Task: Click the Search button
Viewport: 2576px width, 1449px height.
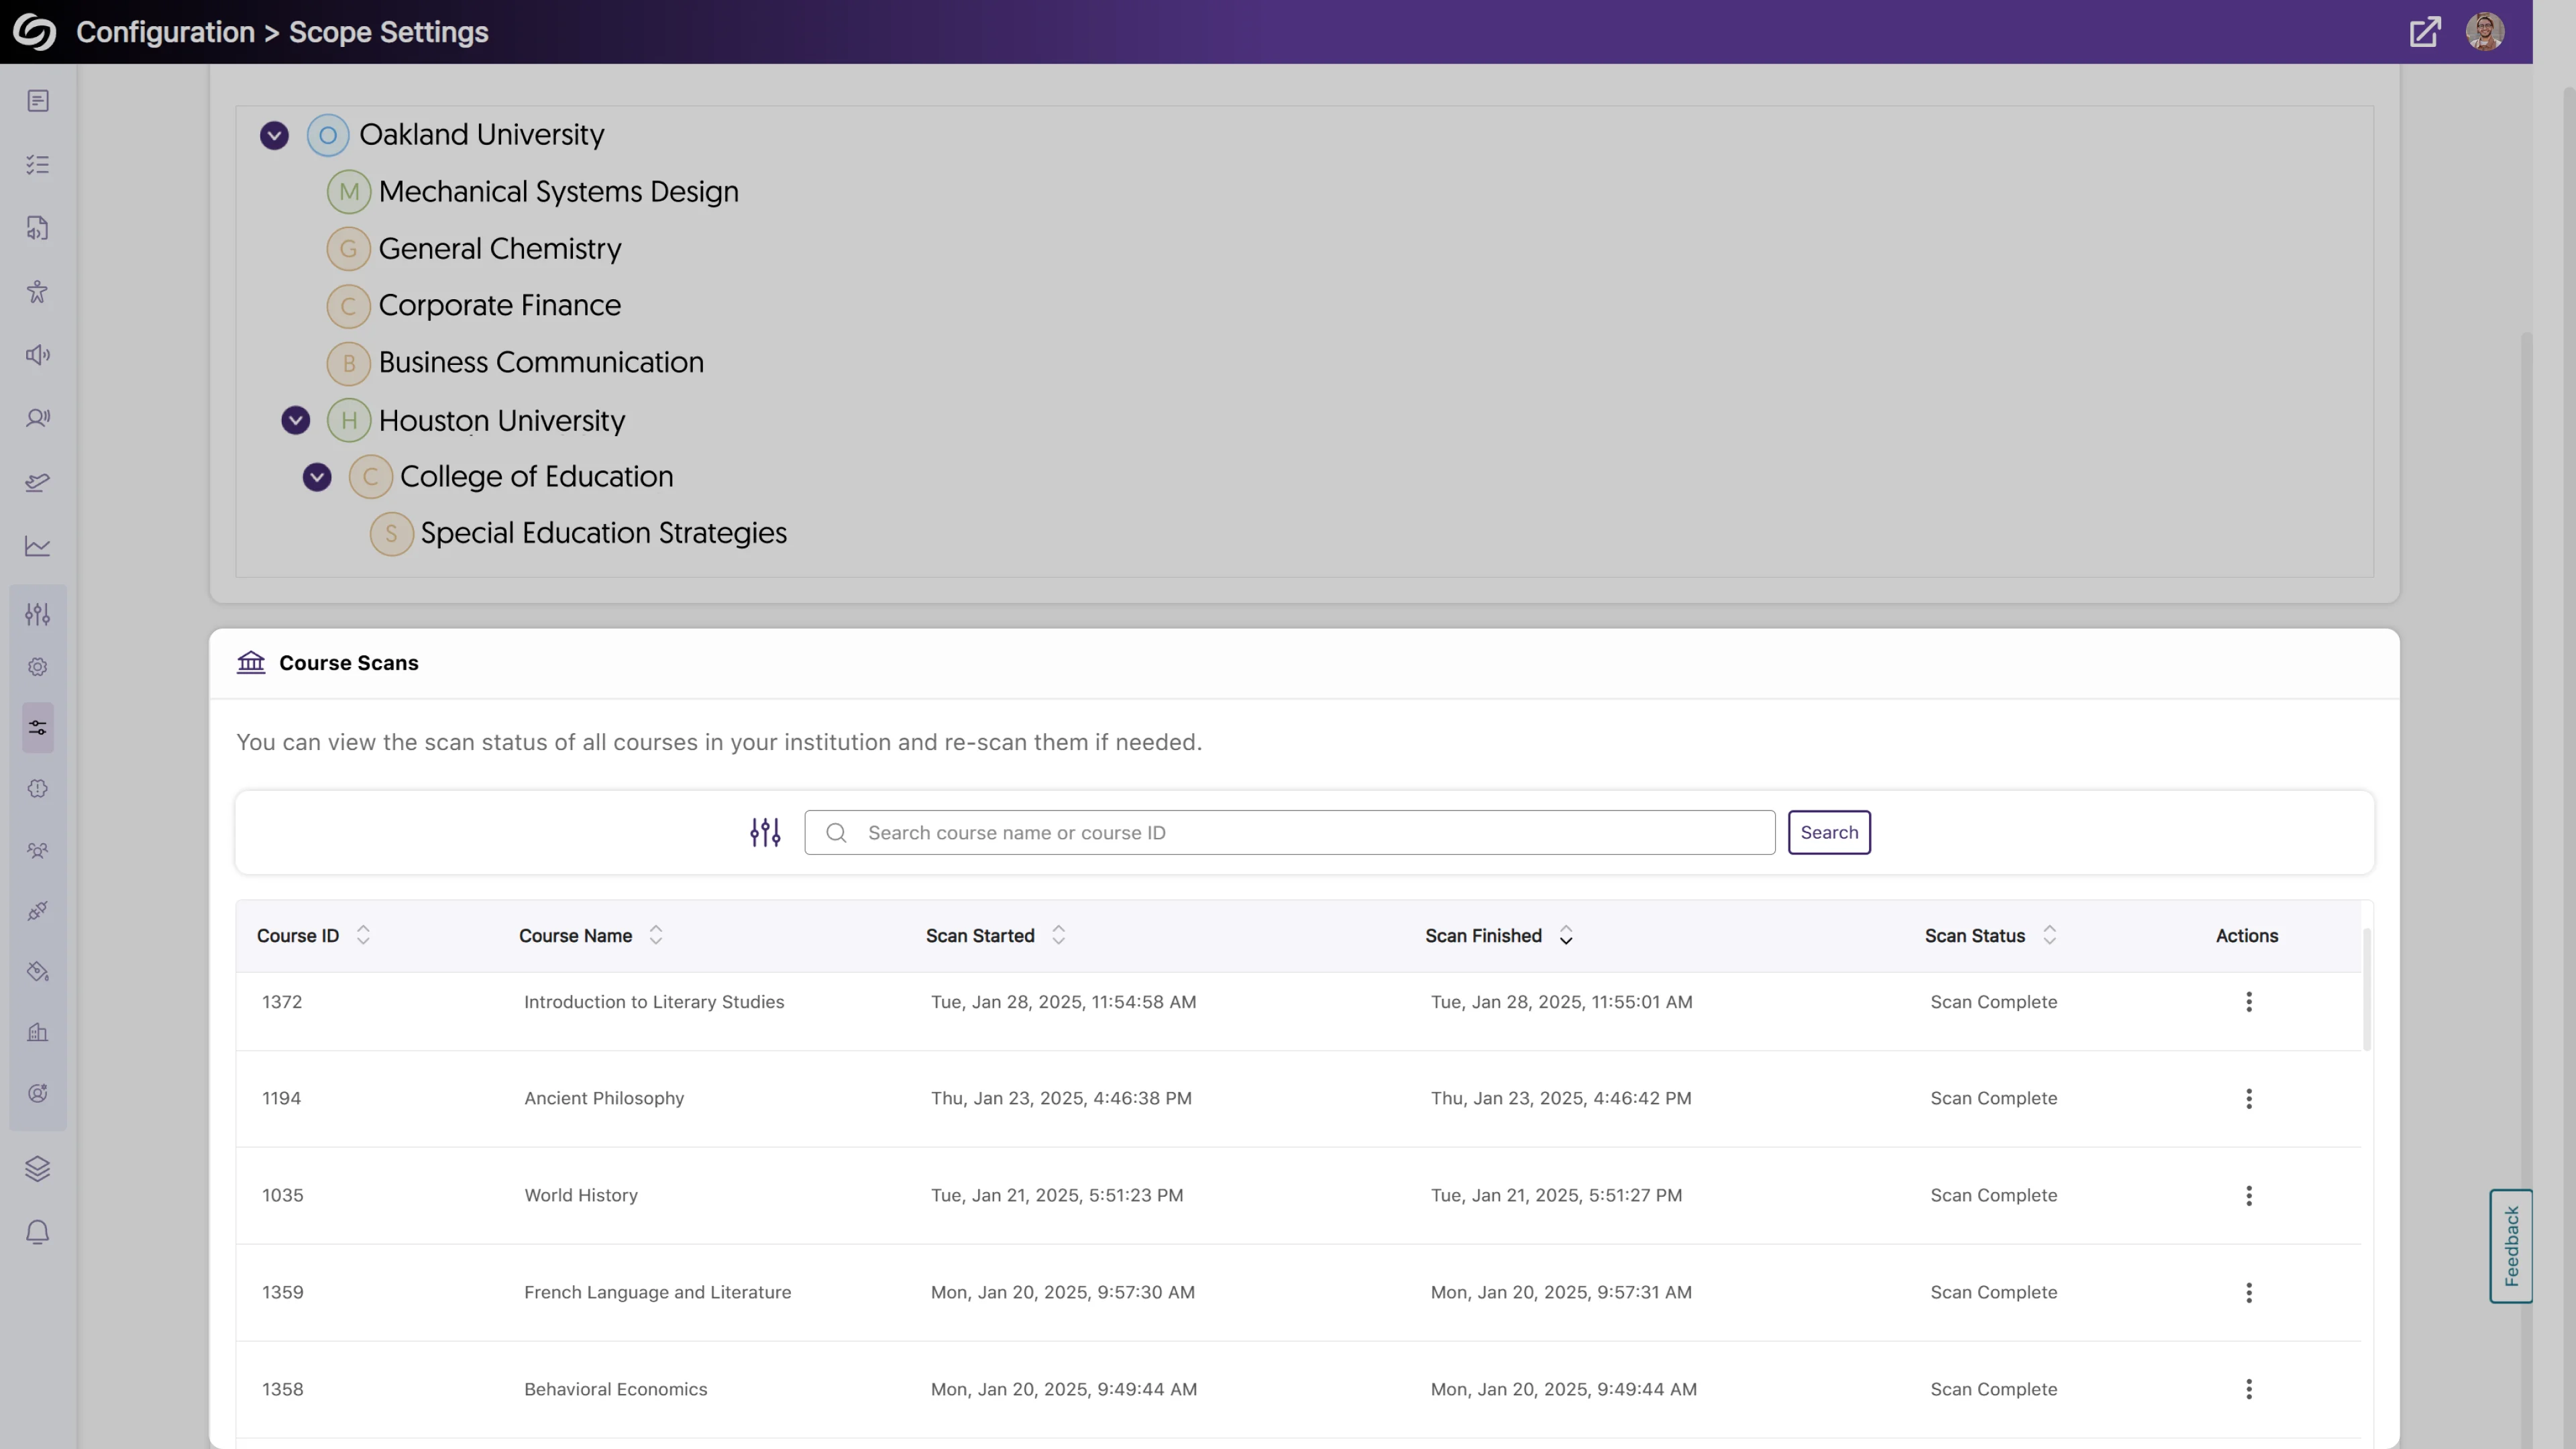Action: (x=1829, y=832)
